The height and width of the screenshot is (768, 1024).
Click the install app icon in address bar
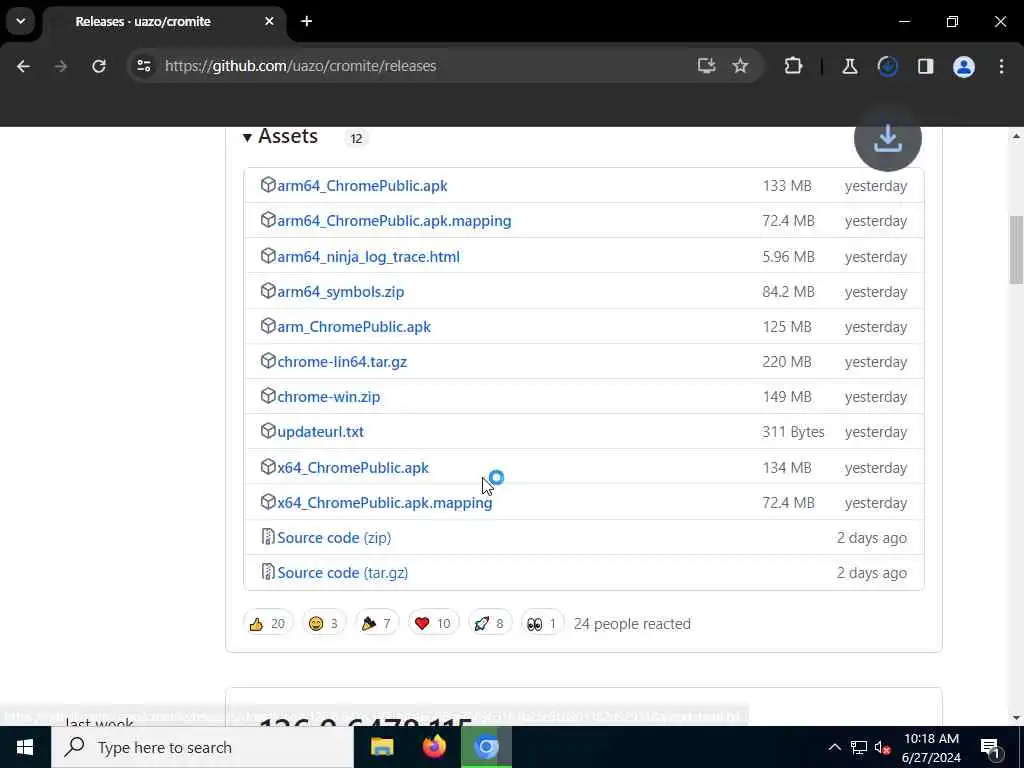pyautogui.click(x=706, y=66)
